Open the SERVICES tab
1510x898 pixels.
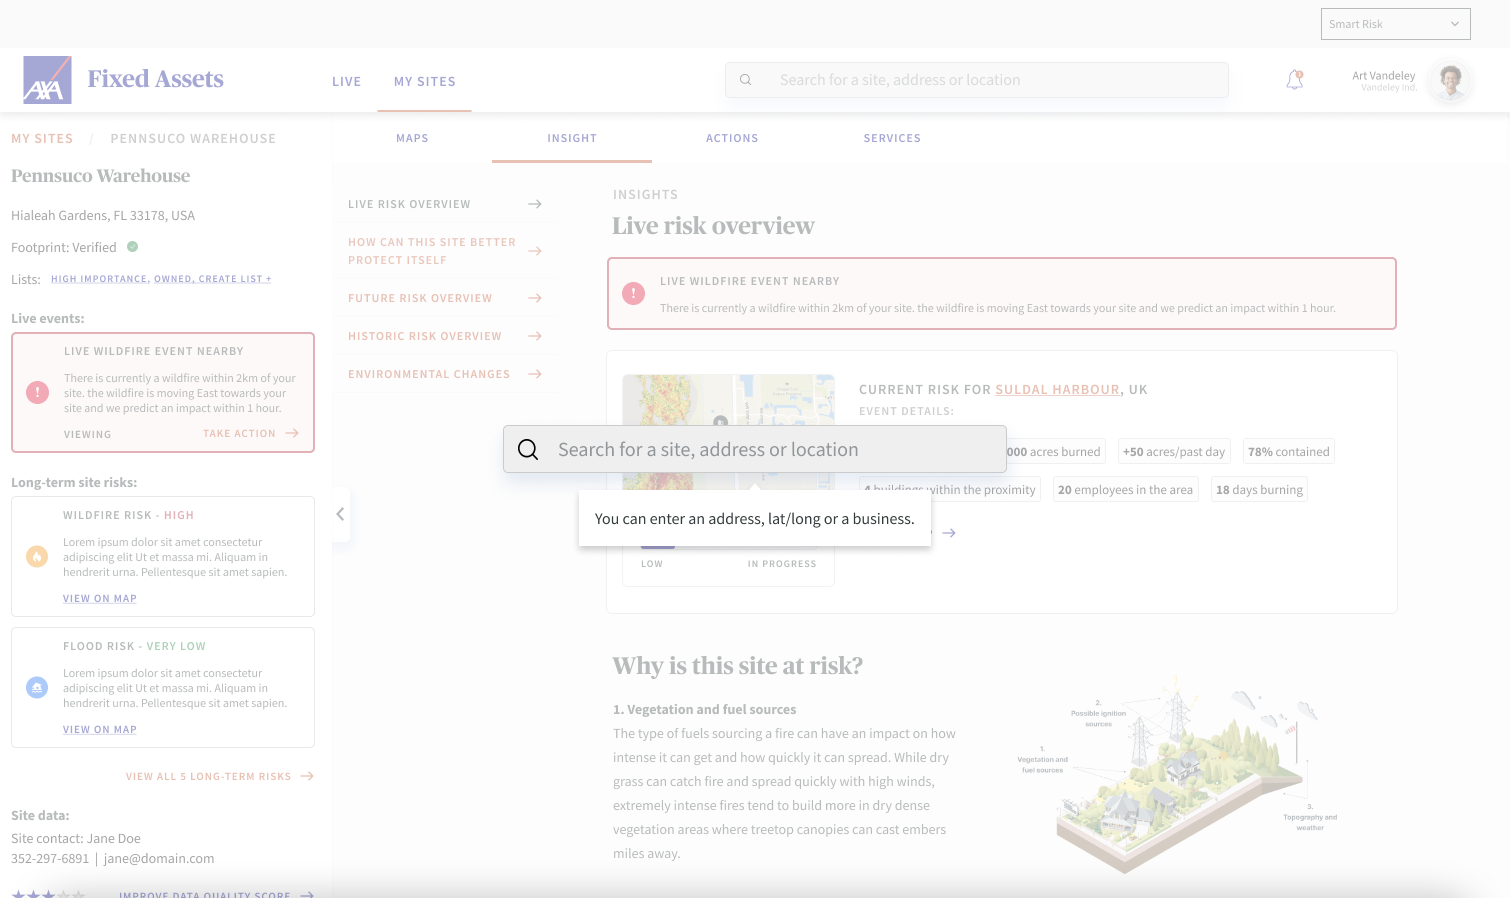pos(892,138)
